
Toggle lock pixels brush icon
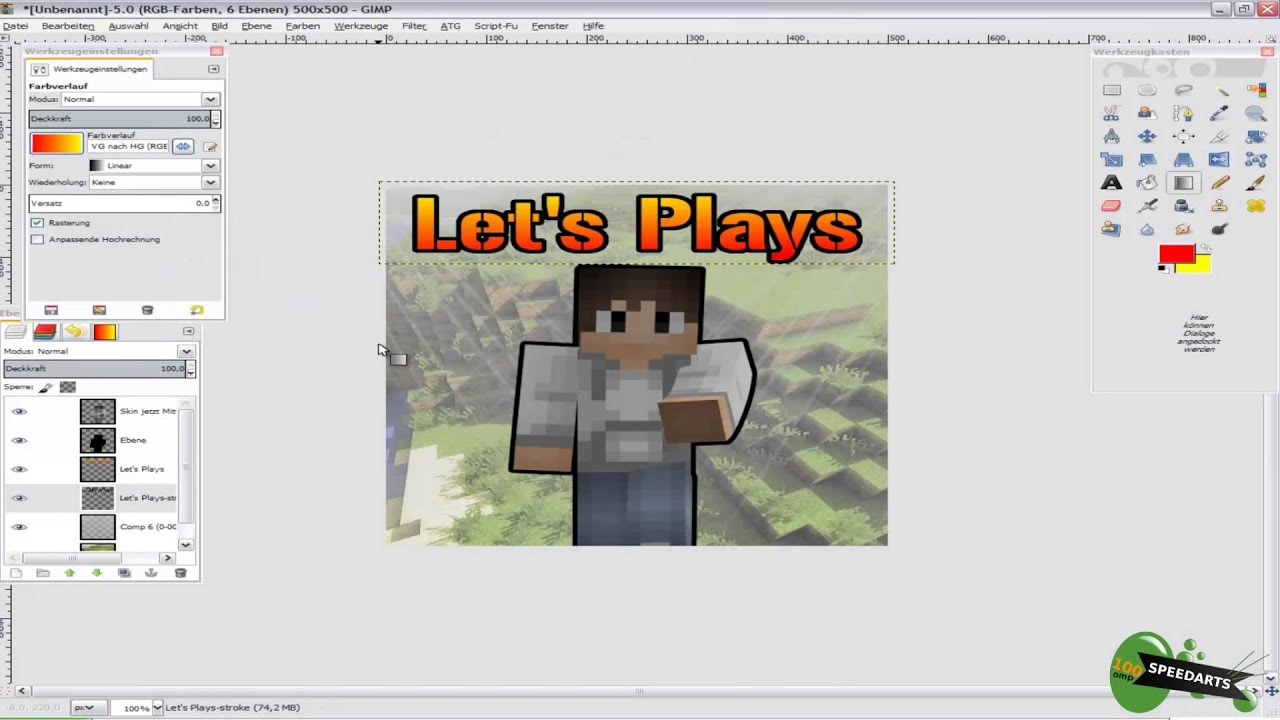click(46, 387)
